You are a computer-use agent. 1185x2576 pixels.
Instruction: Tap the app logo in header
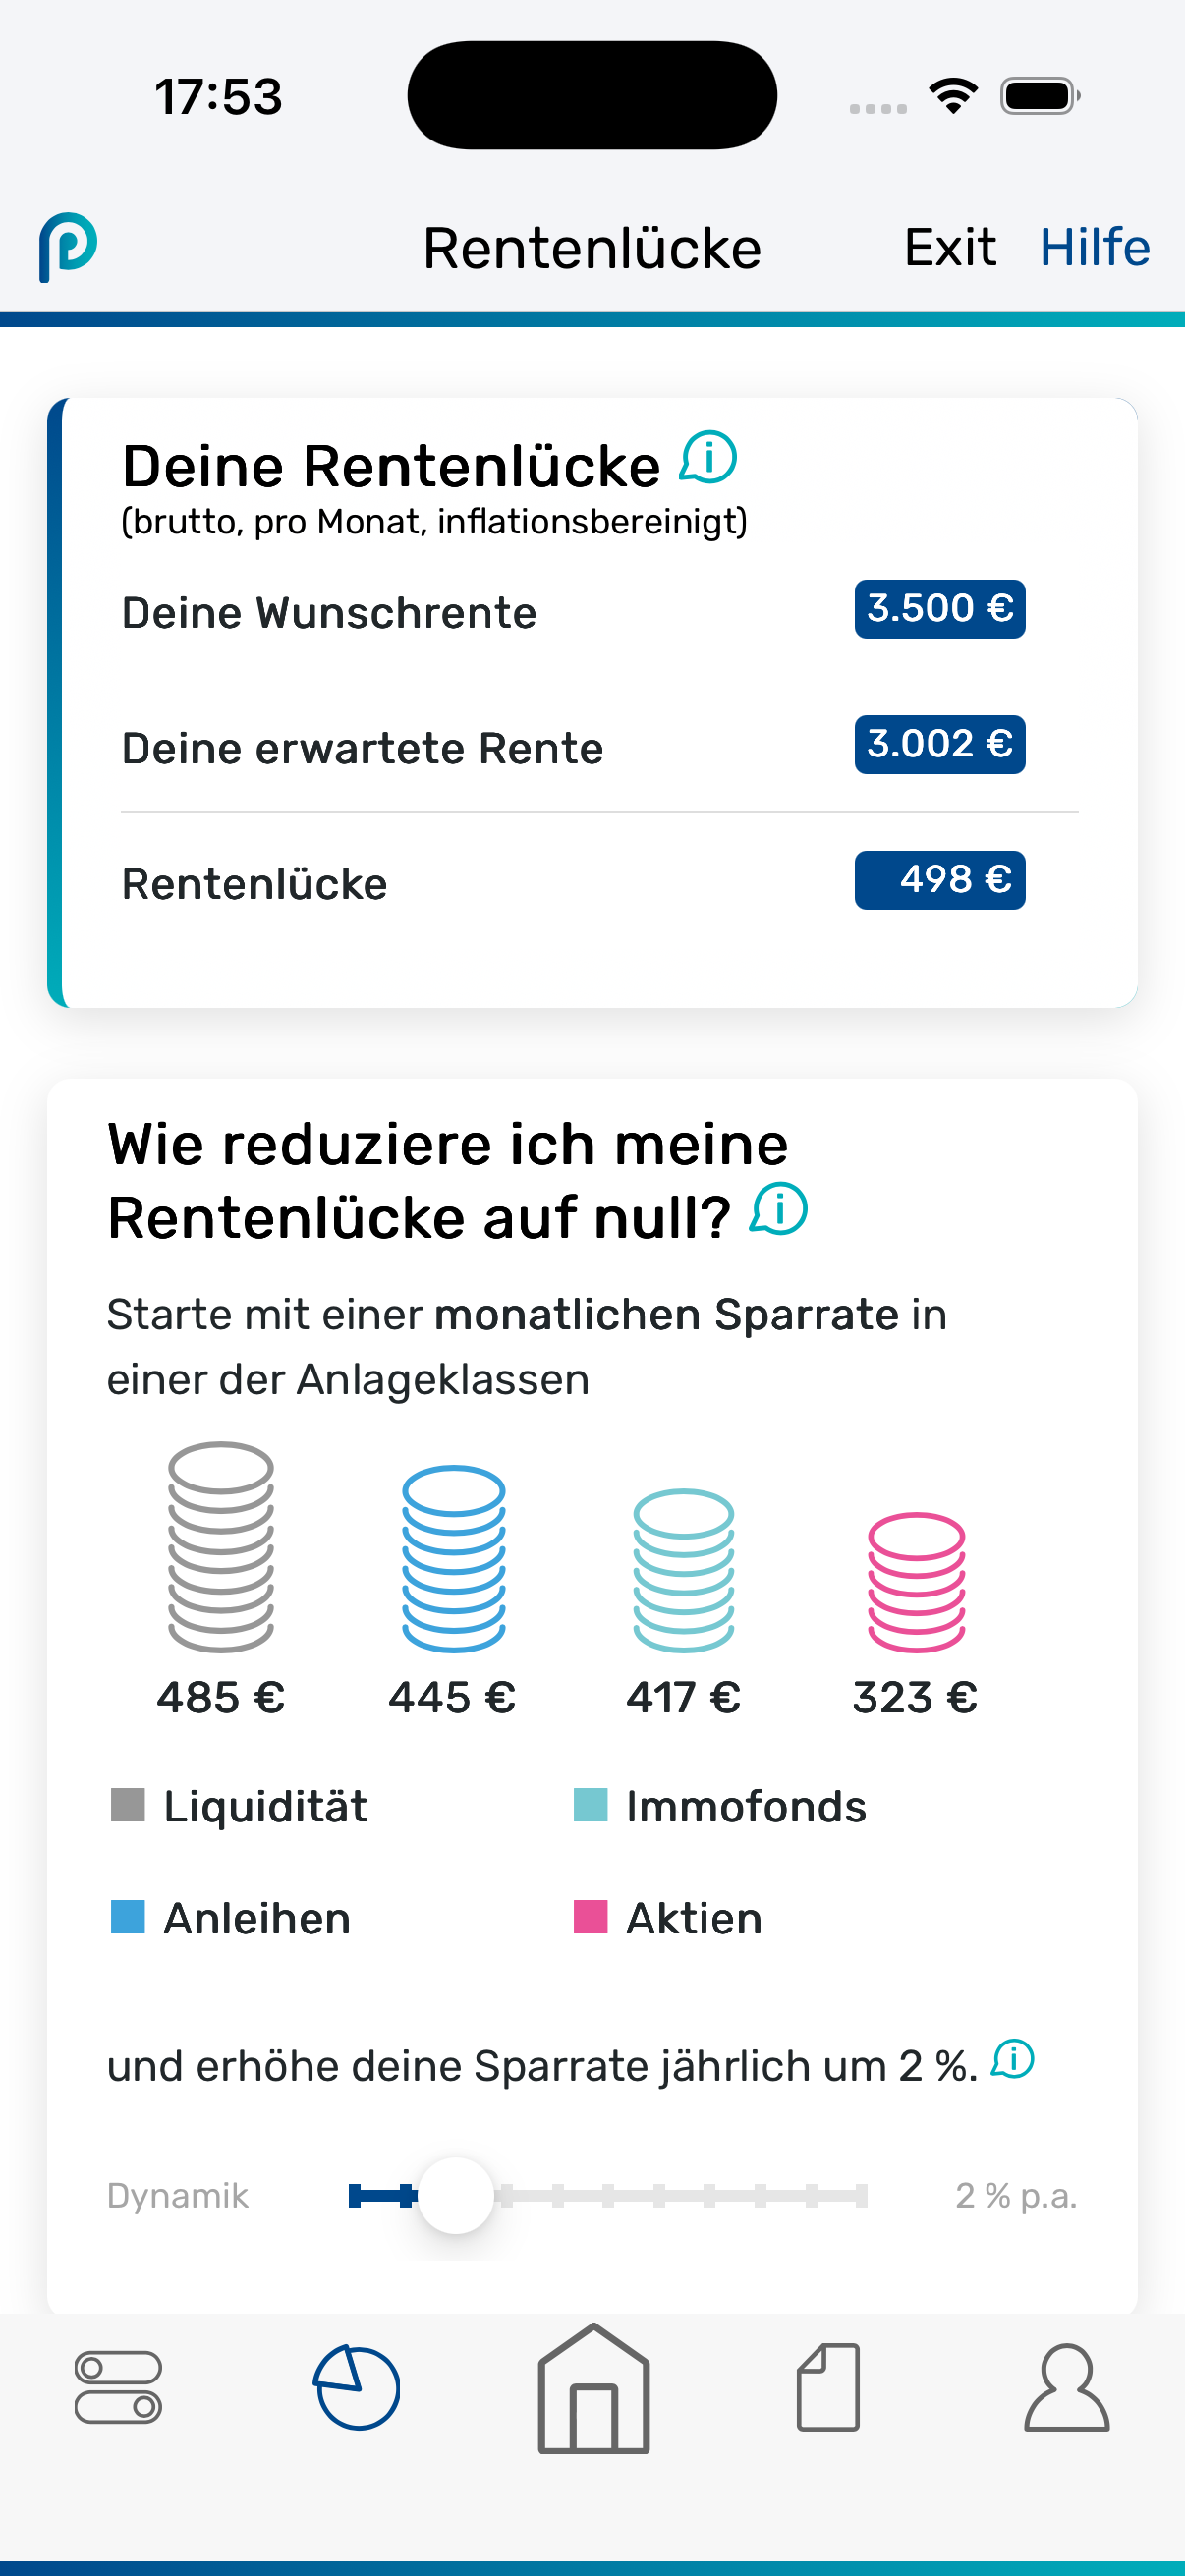point(68,247)
